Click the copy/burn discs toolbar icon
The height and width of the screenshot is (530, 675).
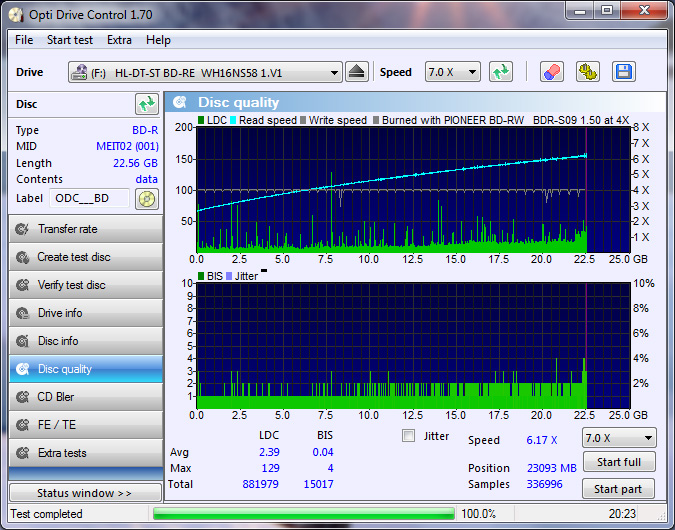(x=587, y=72)
